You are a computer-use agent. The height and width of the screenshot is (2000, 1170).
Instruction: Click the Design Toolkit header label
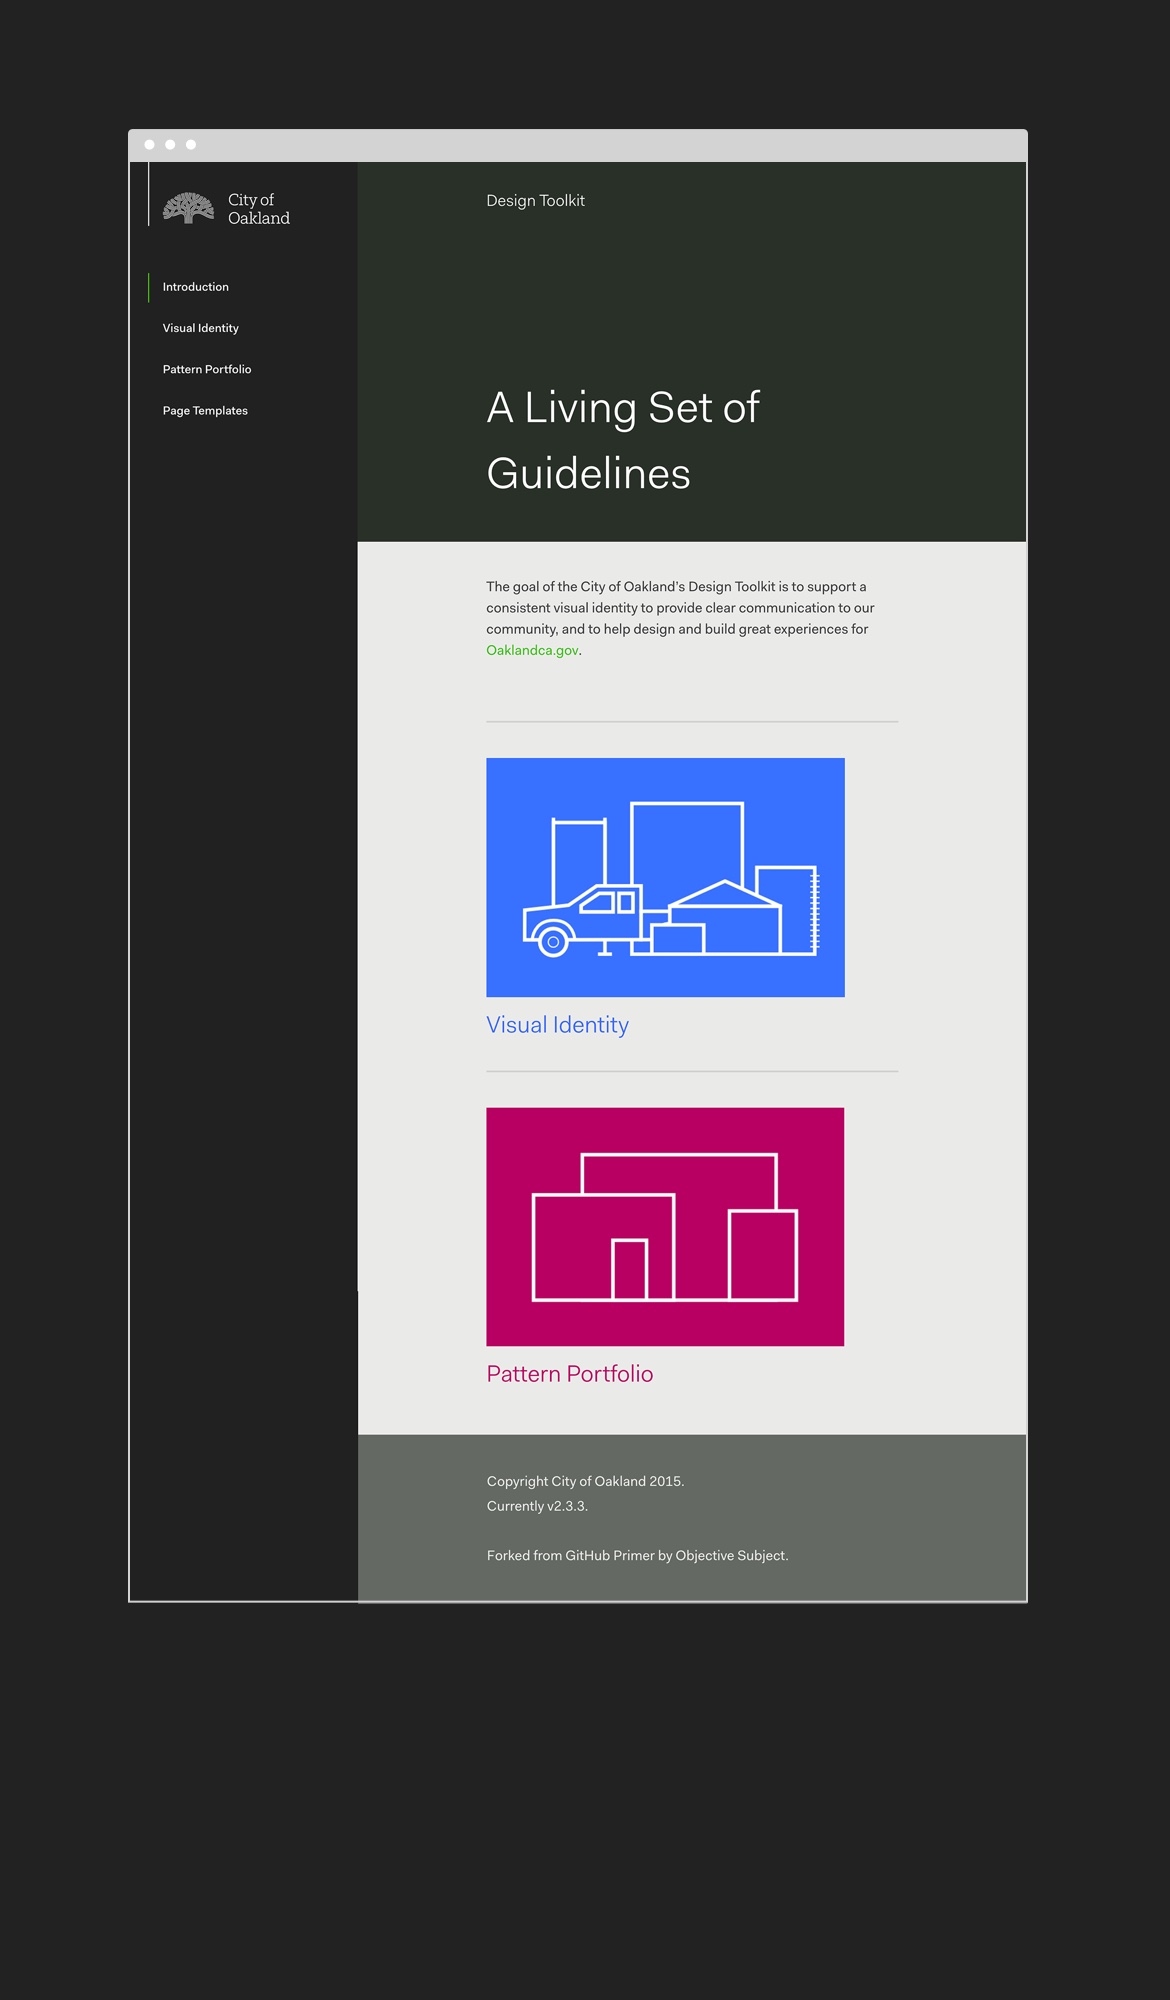pos(535,201)
